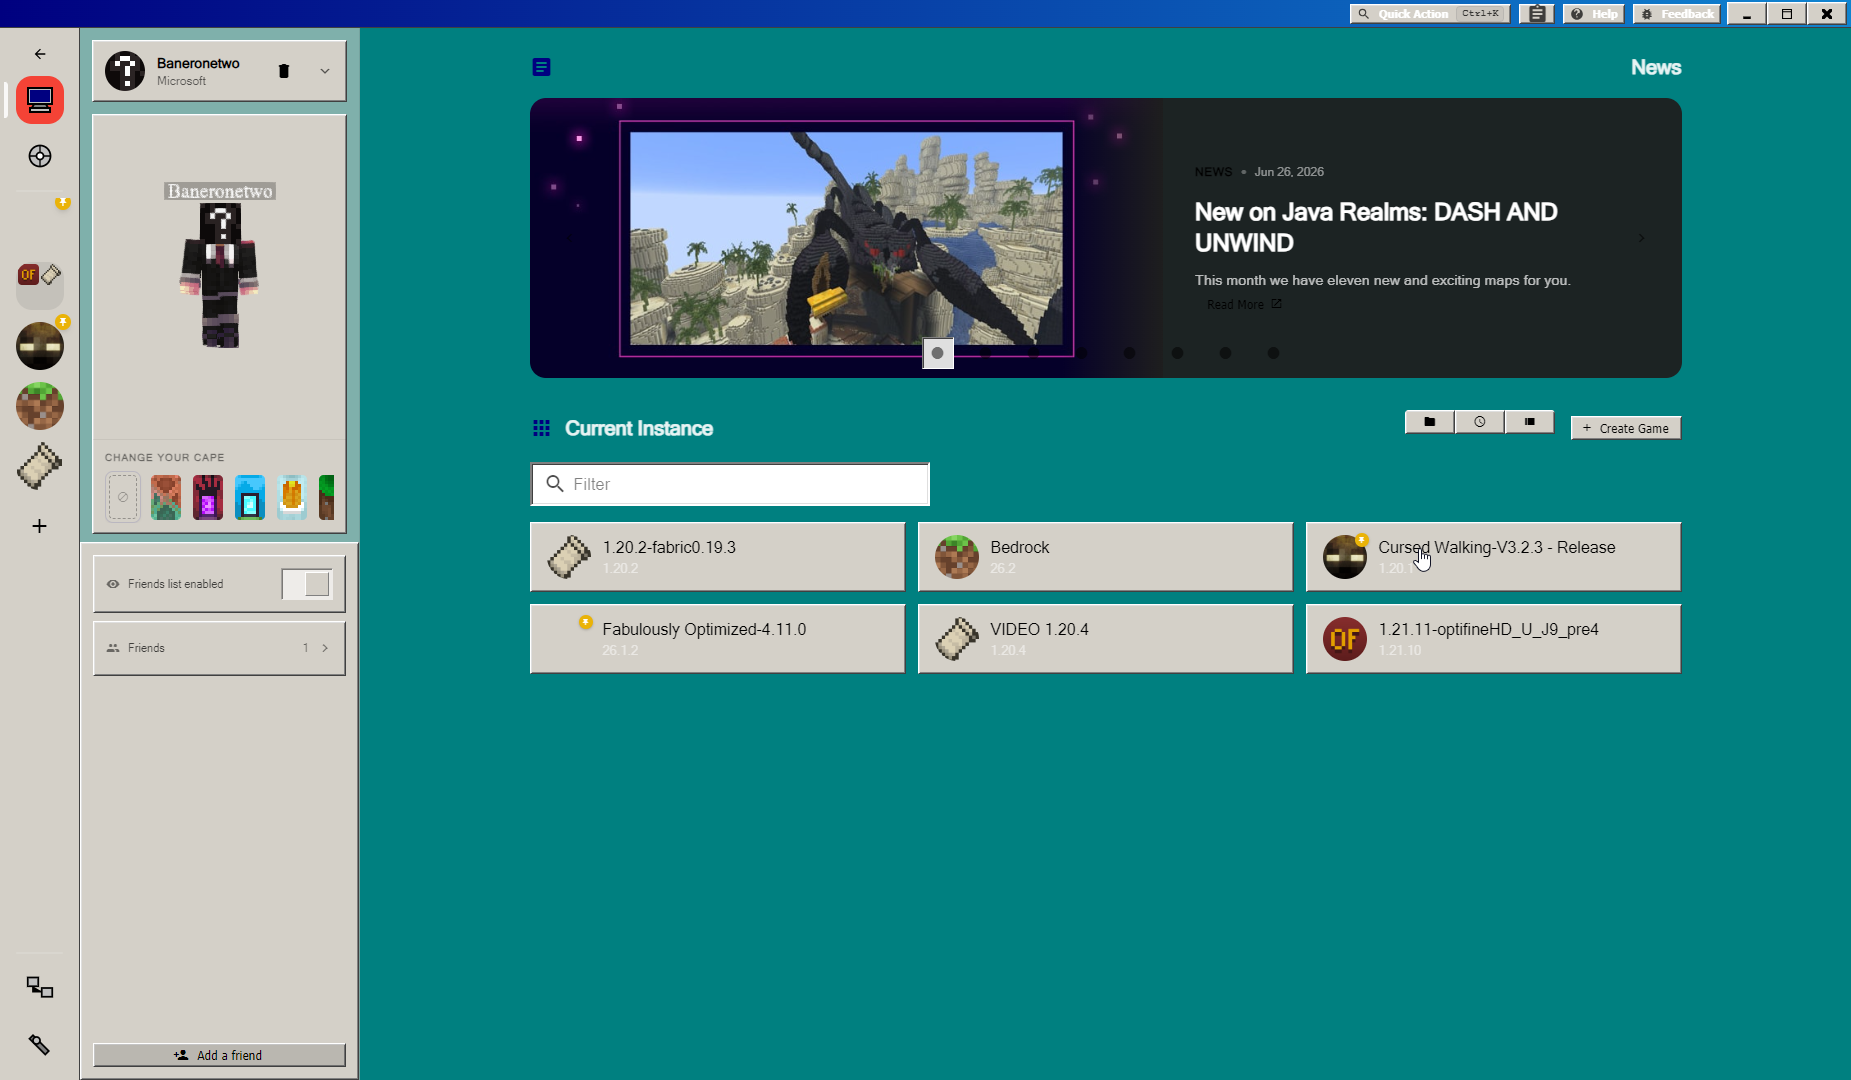
Task: Click the OF icon on the 1.21.11-optifine card
Action: (1345, 639)
